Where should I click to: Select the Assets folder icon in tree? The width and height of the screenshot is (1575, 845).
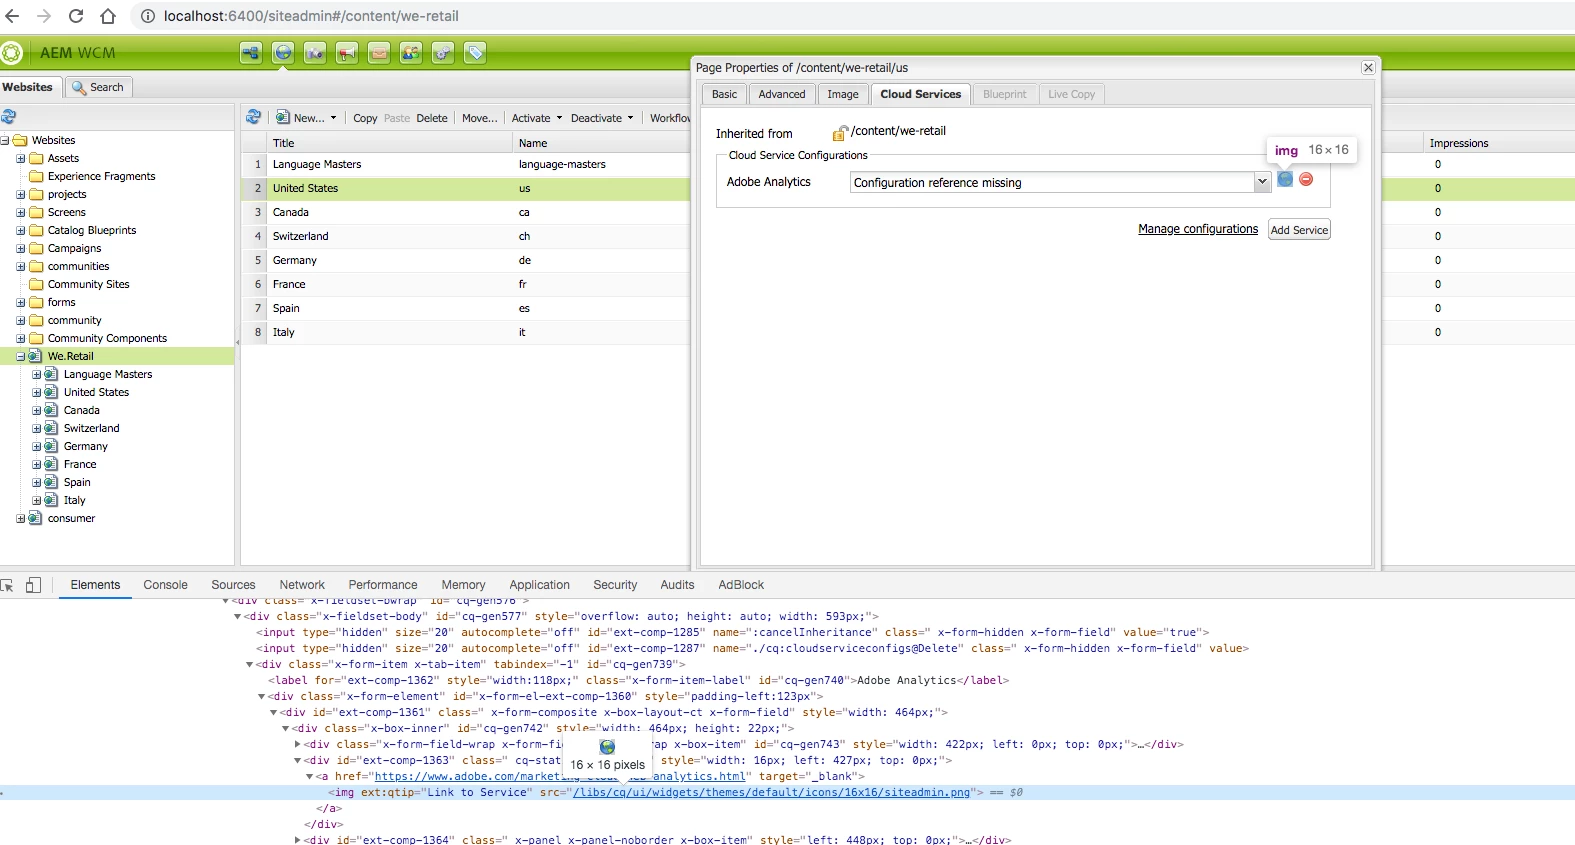tap(37, 158)
